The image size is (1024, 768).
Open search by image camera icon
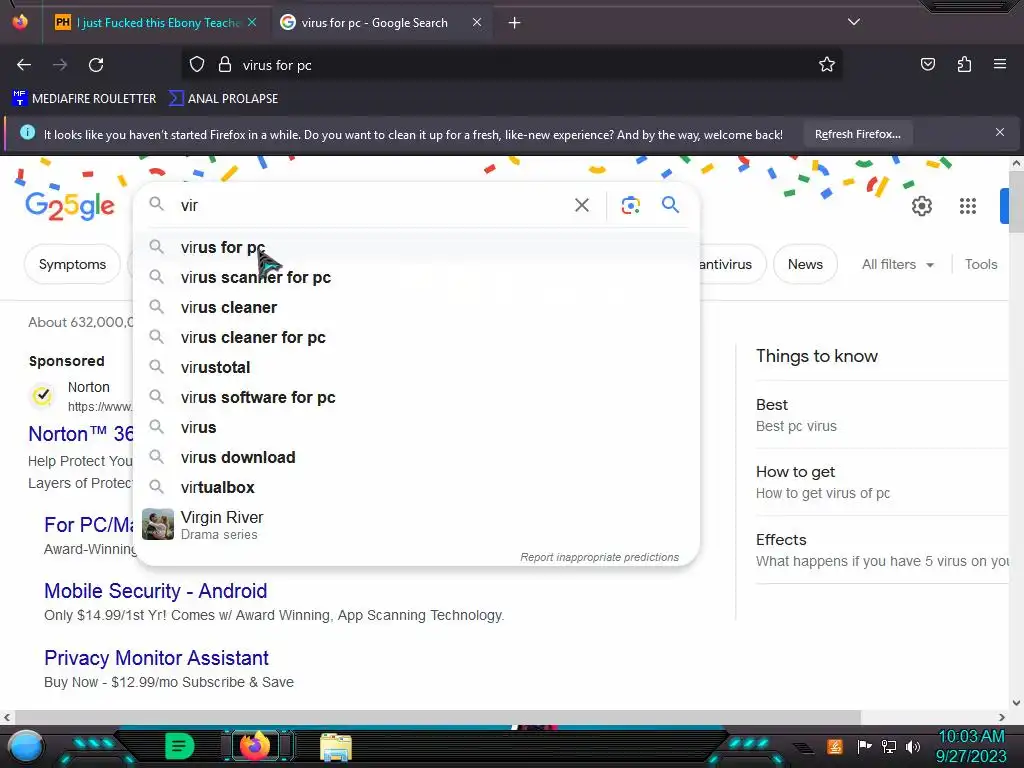[630, 205]
